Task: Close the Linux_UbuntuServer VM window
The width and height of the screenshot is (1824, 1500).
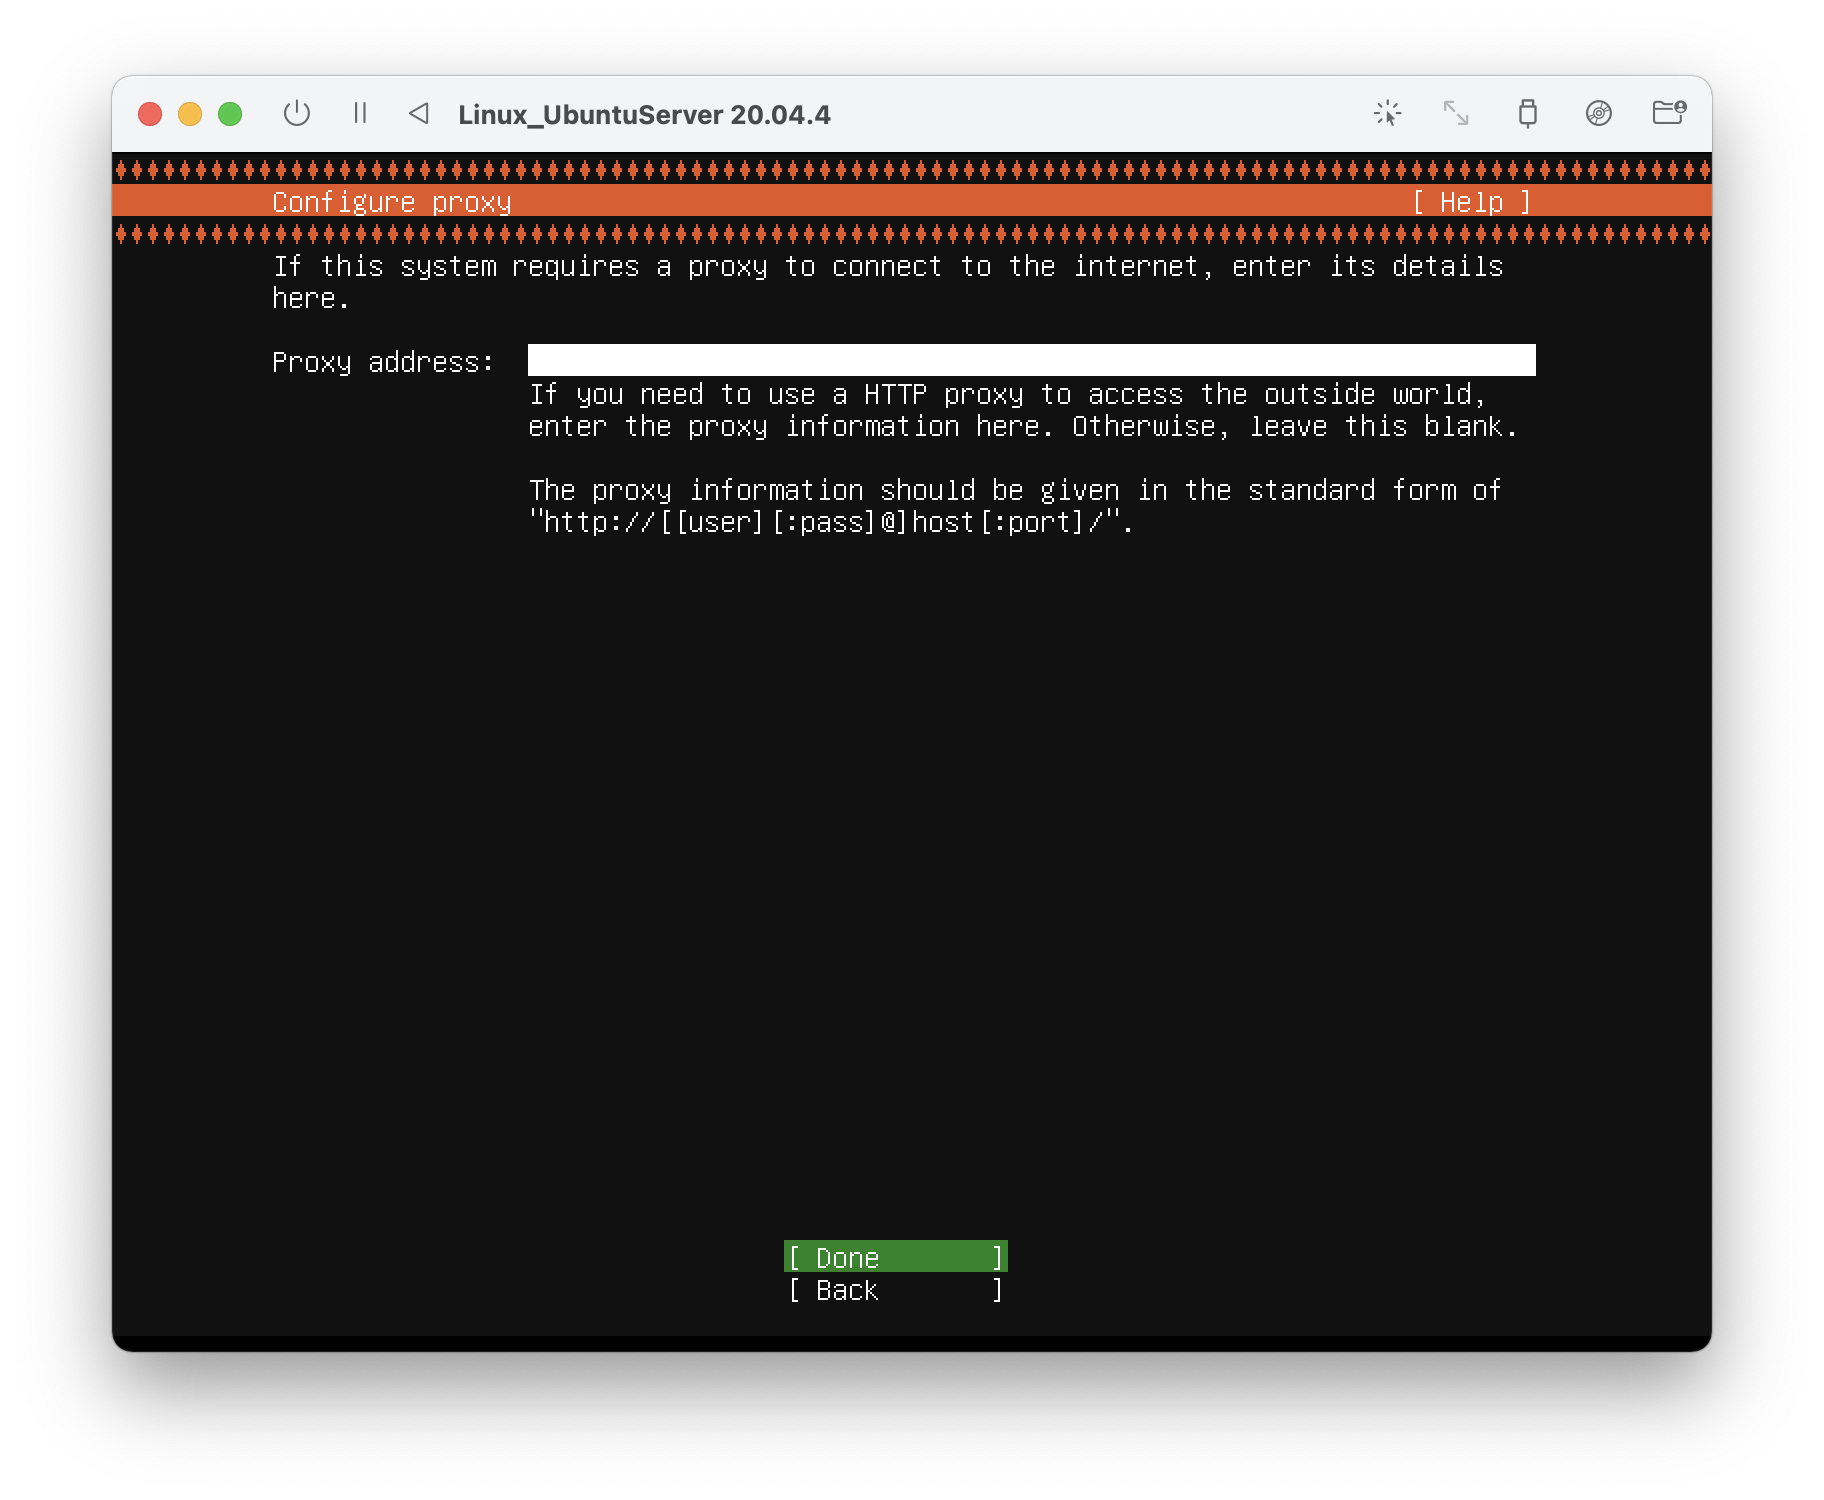Action: (150, 114)
